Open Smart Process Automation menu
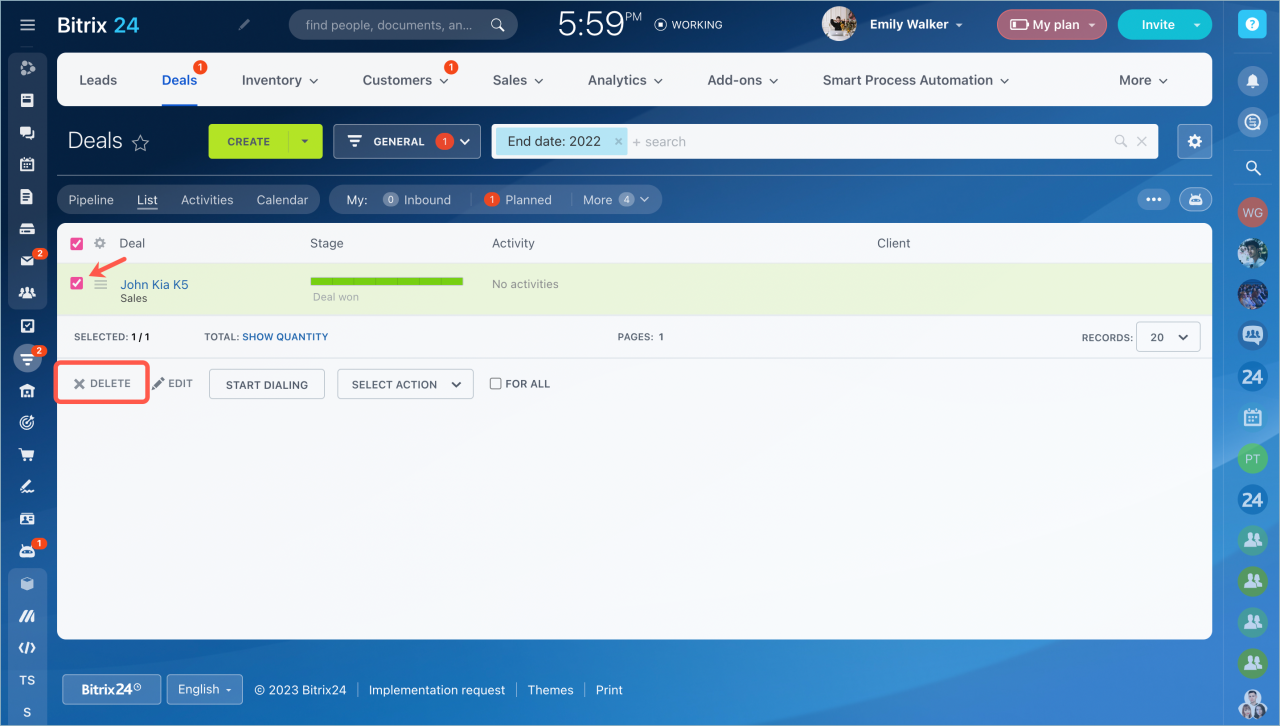The height and width of the screenshot is (726, 1280). 916,80
